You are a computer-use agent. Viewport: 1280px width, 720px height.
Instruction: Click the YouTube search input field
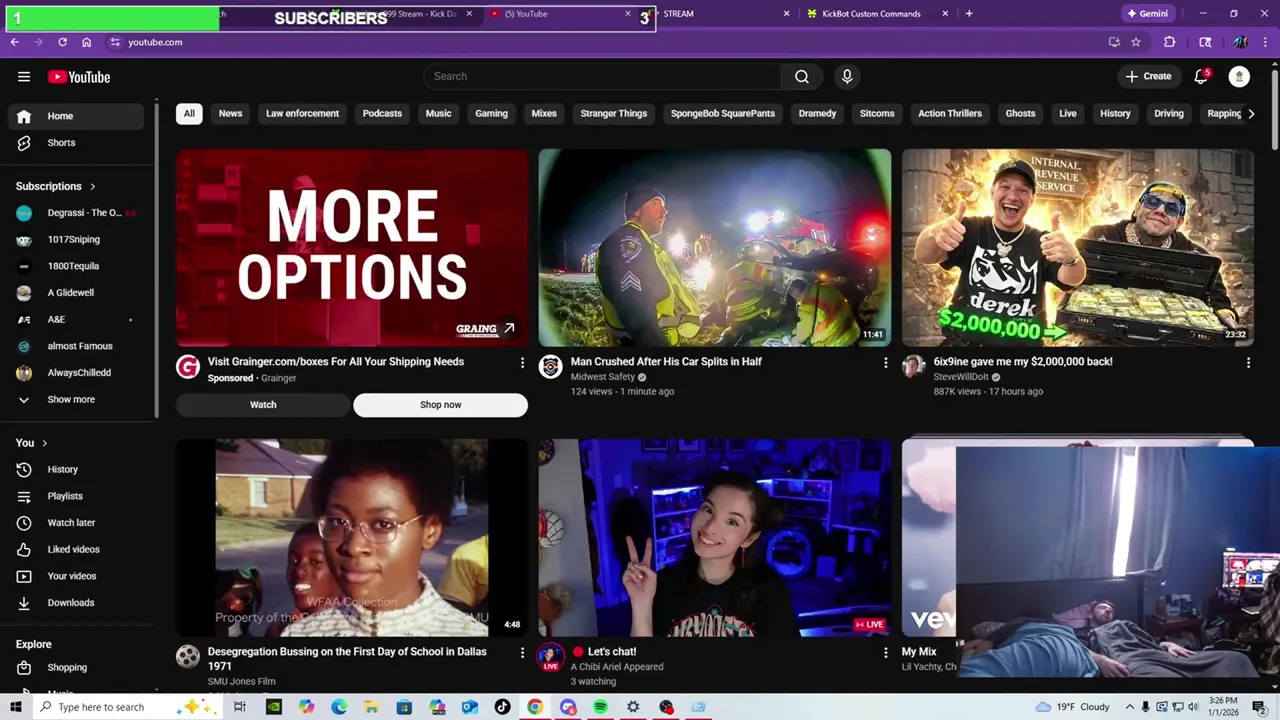click(x=602, y=76)
